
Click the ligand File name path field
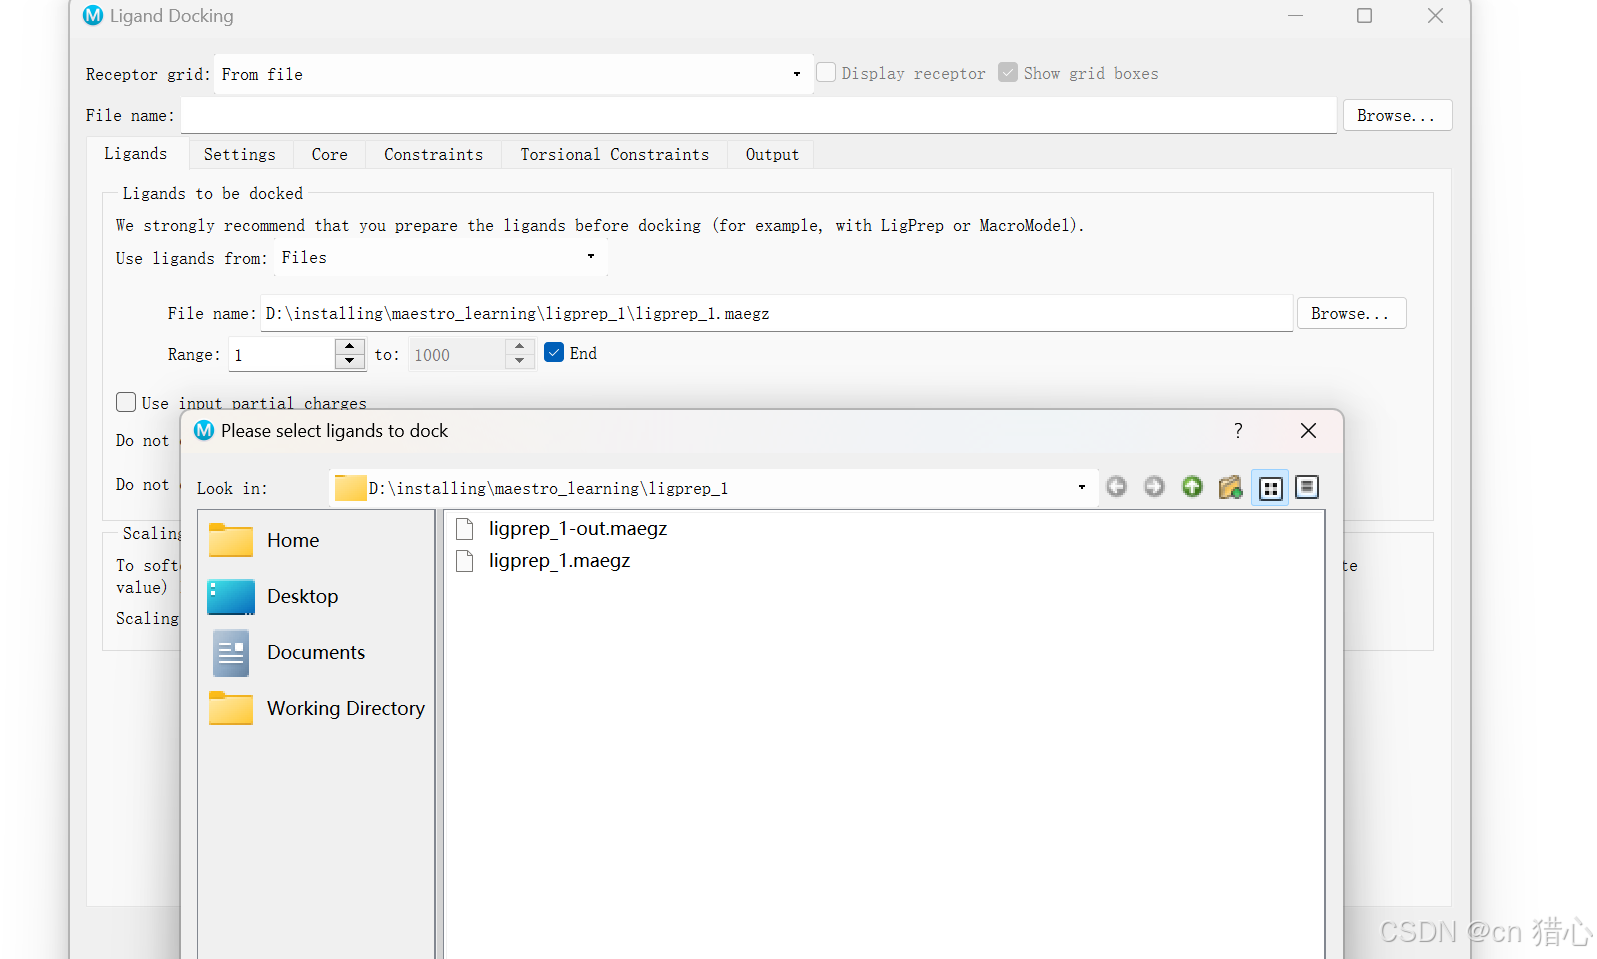(776, 313)
